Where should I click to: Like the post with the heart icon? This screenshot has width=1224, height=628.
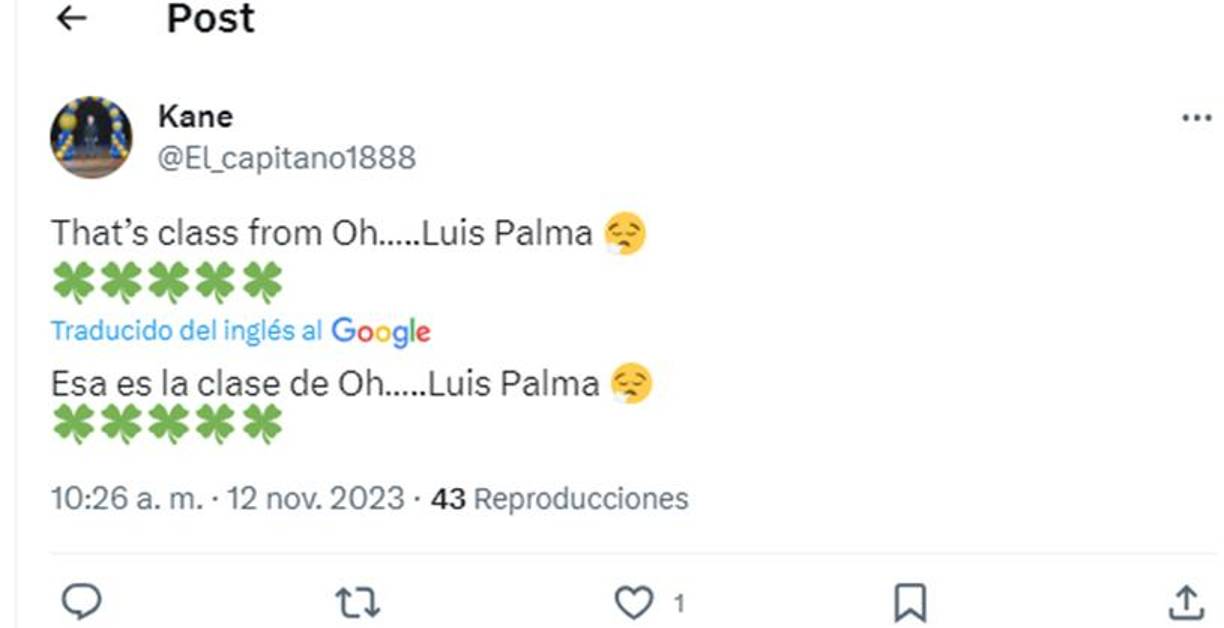632,602
